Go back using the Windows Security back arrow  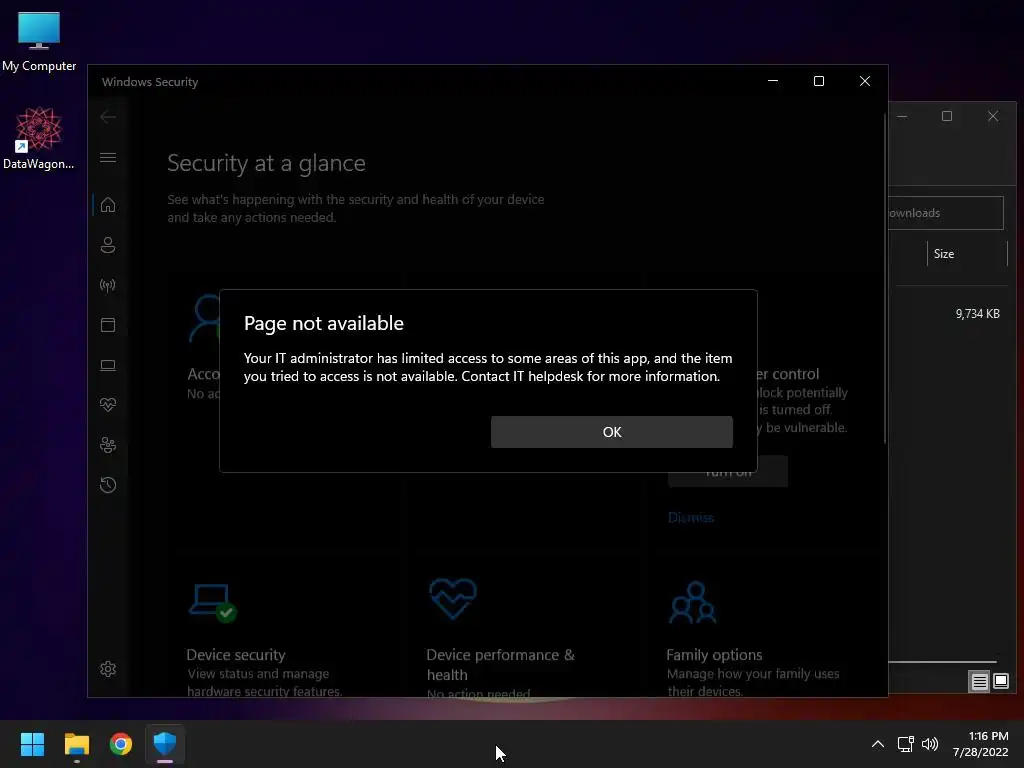pyautogui.click(x=108, y=117)
